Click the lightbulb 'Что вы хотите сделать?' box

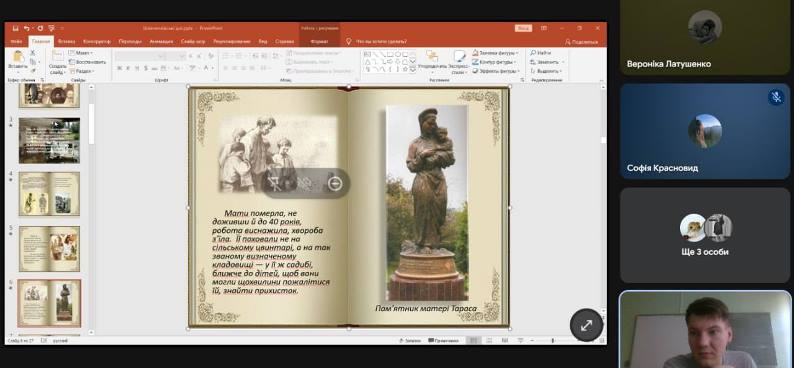click(x=377, y=42)
